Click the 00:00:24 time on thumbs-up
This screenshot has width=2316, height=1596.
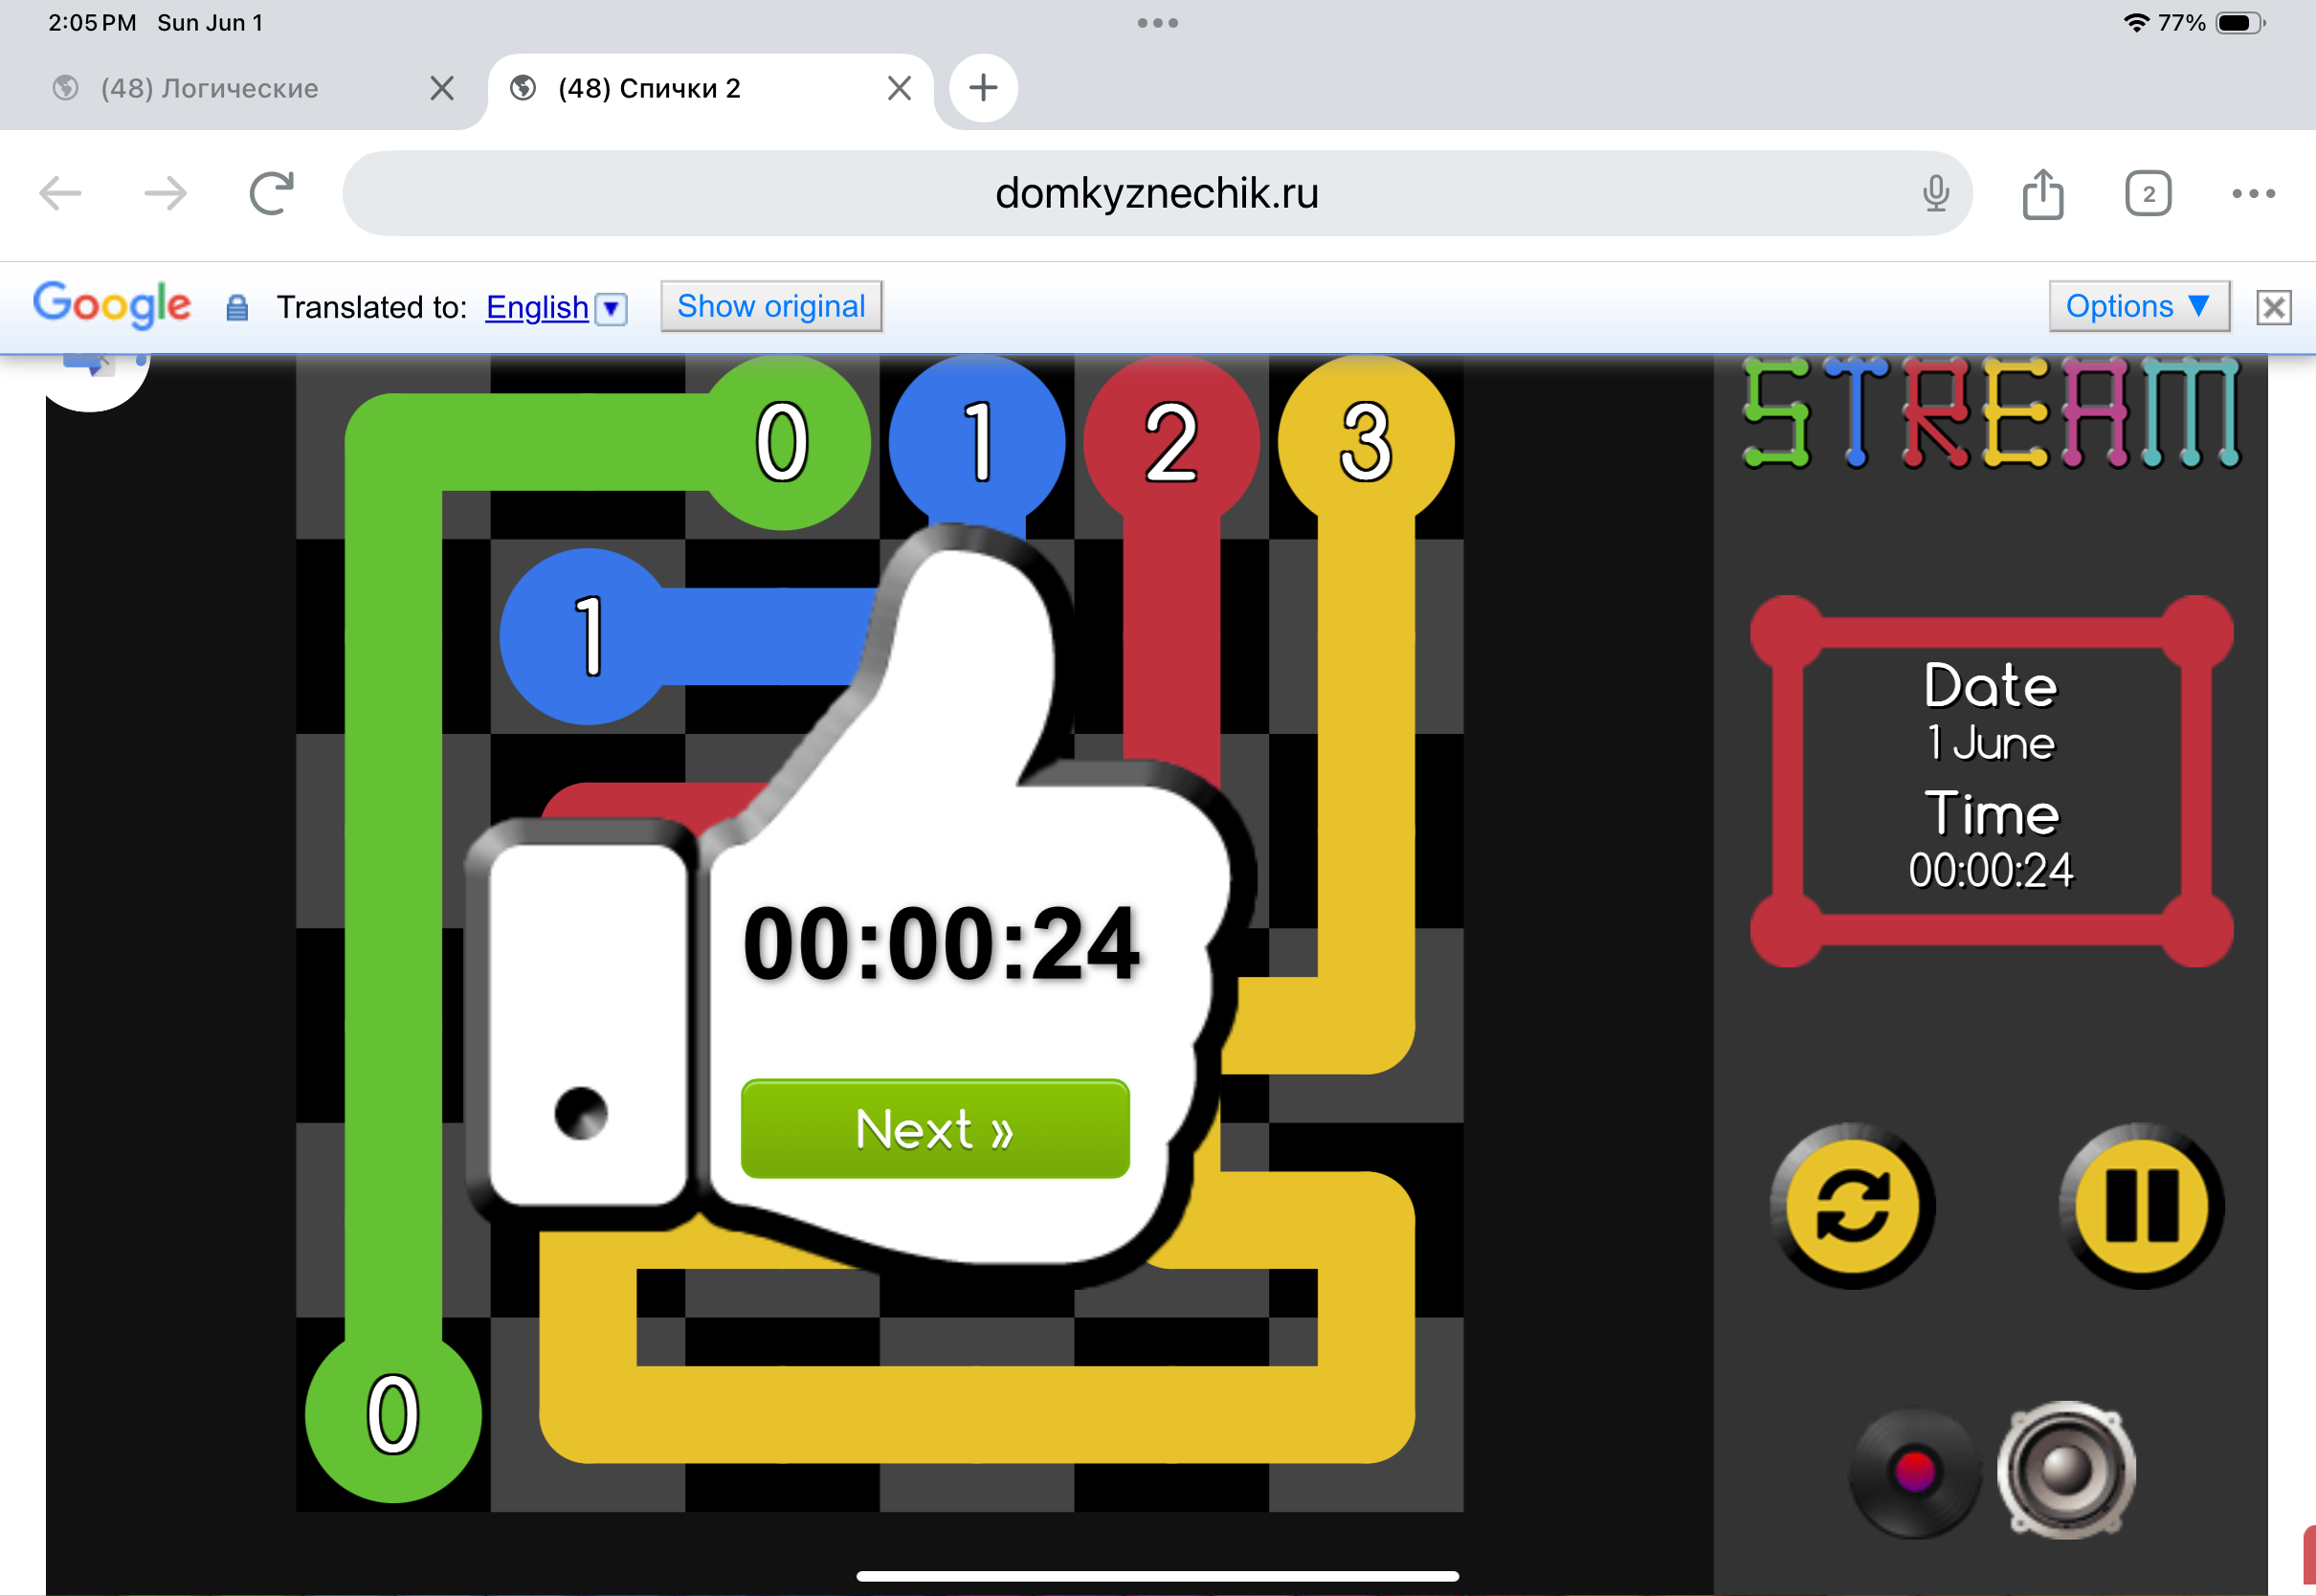[x=941, y=944]
